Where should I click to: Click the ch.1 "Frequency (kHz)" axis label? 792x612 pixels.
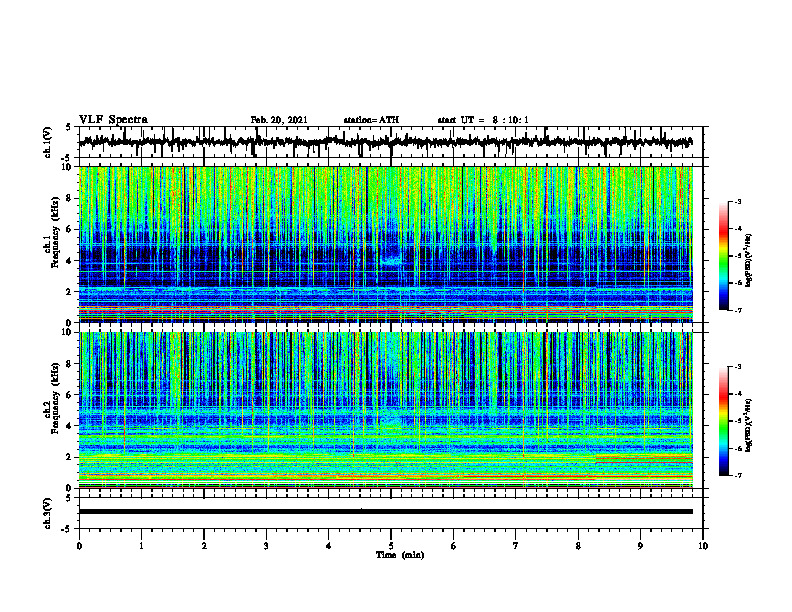[55, 233]
